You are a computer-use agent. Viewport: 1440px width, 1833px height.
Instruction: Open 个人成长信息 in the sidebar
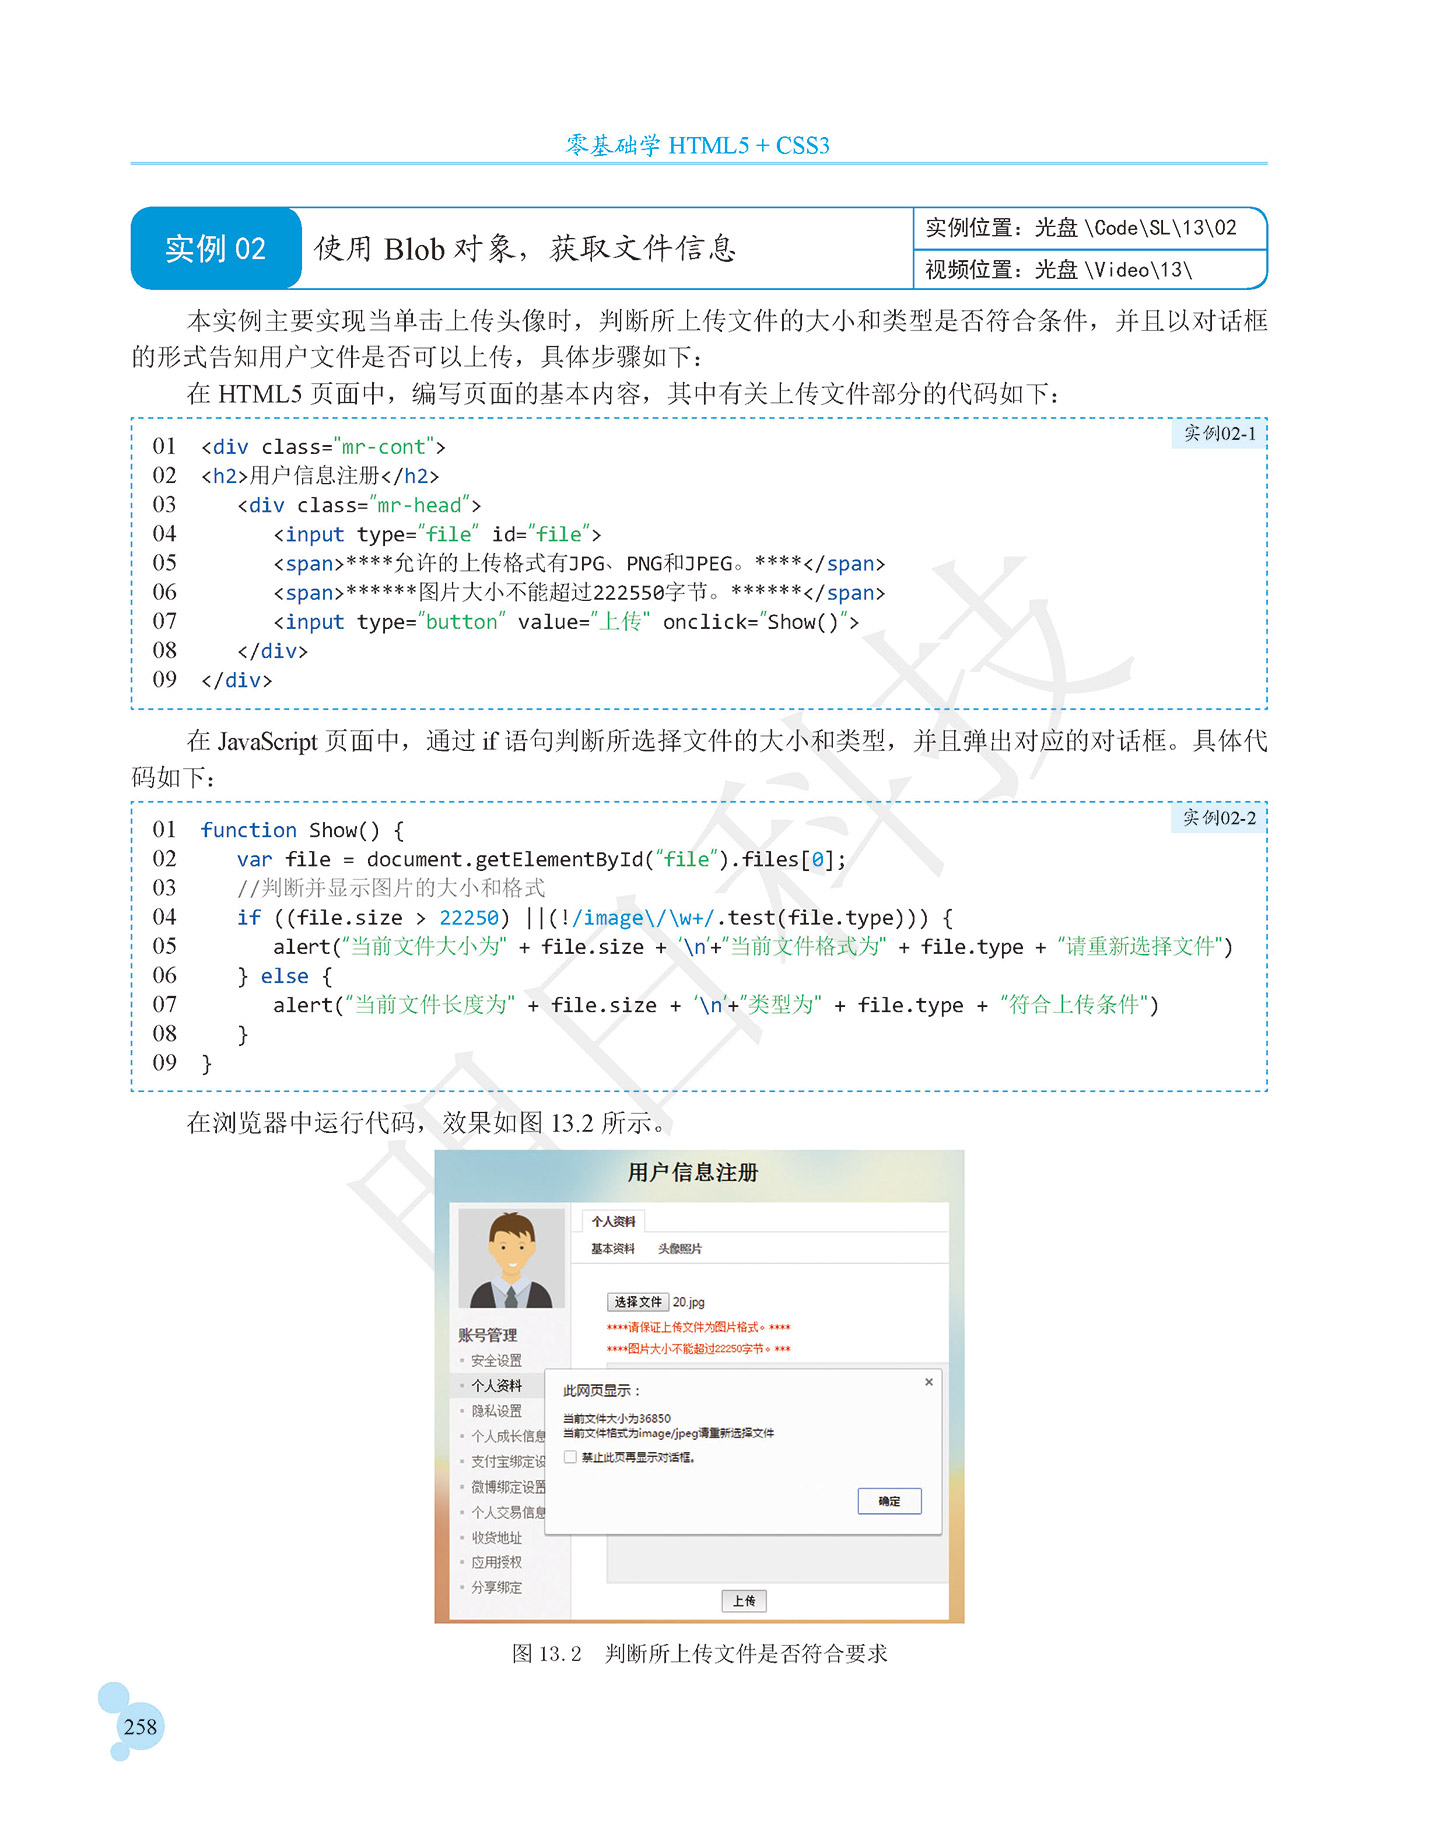click(508, 1436)
